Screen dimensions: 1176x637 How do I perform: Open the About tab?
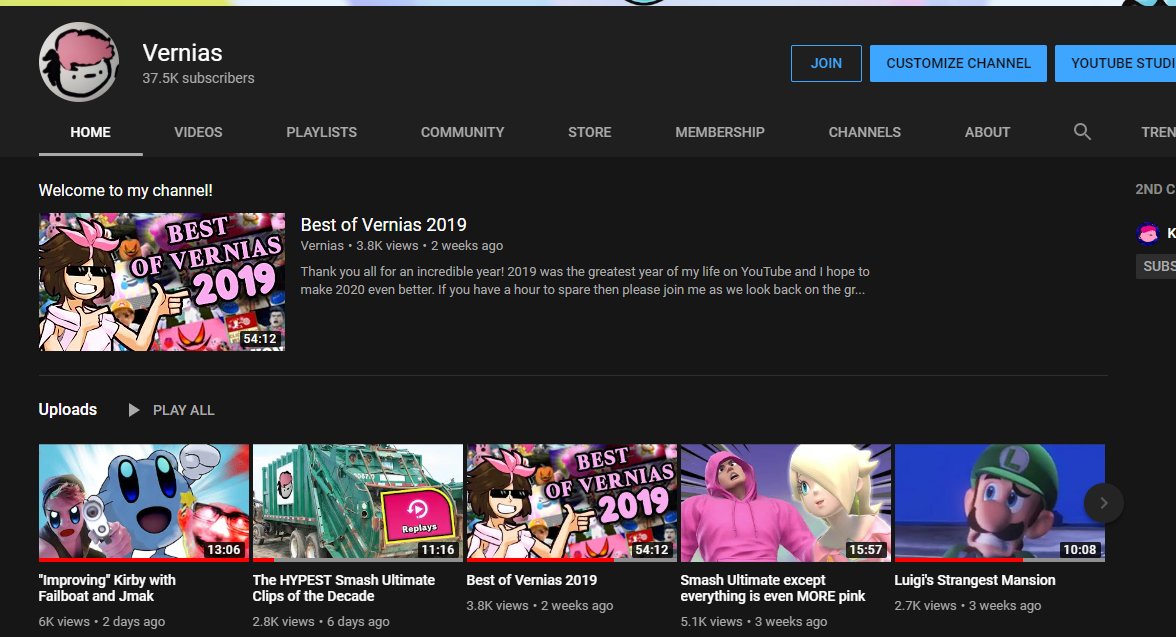coord(987,132)
